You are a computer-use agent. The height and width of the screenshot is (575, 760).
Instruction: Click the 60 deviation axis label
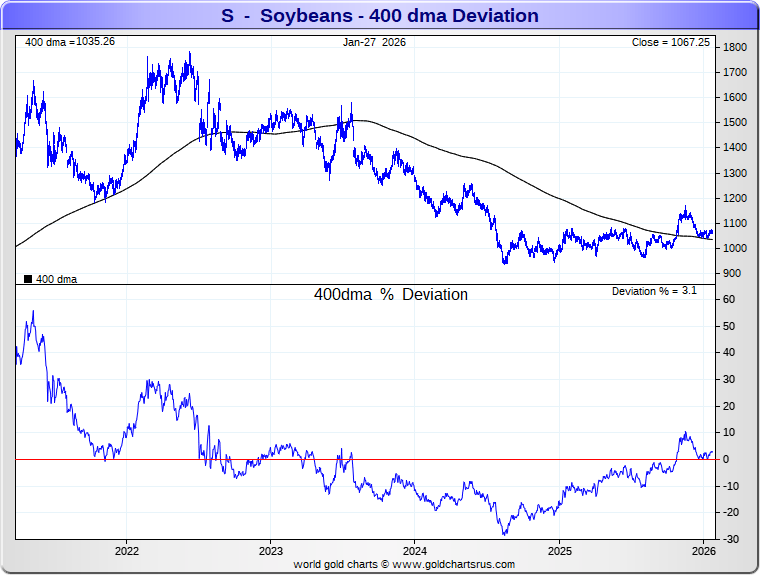(729, 300)
